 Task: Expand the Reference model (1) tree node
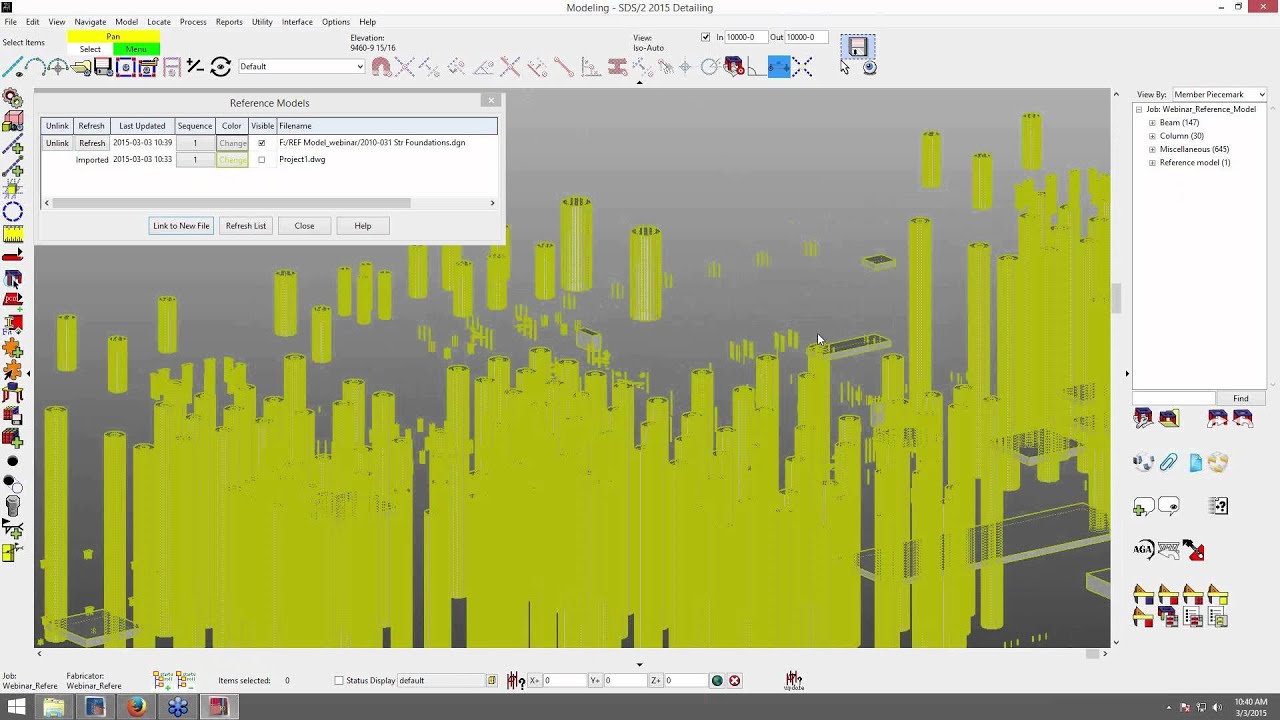(1152, 163)
